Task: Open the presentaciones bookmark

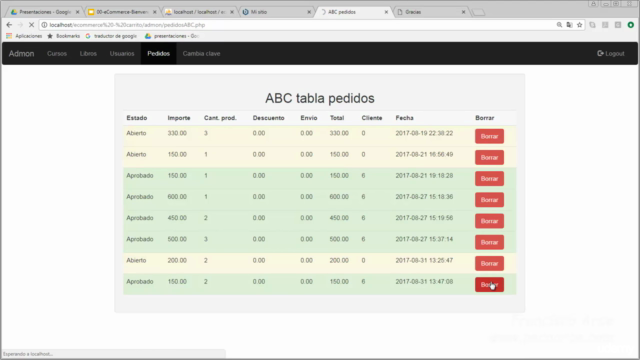Action: coord(172,36)
